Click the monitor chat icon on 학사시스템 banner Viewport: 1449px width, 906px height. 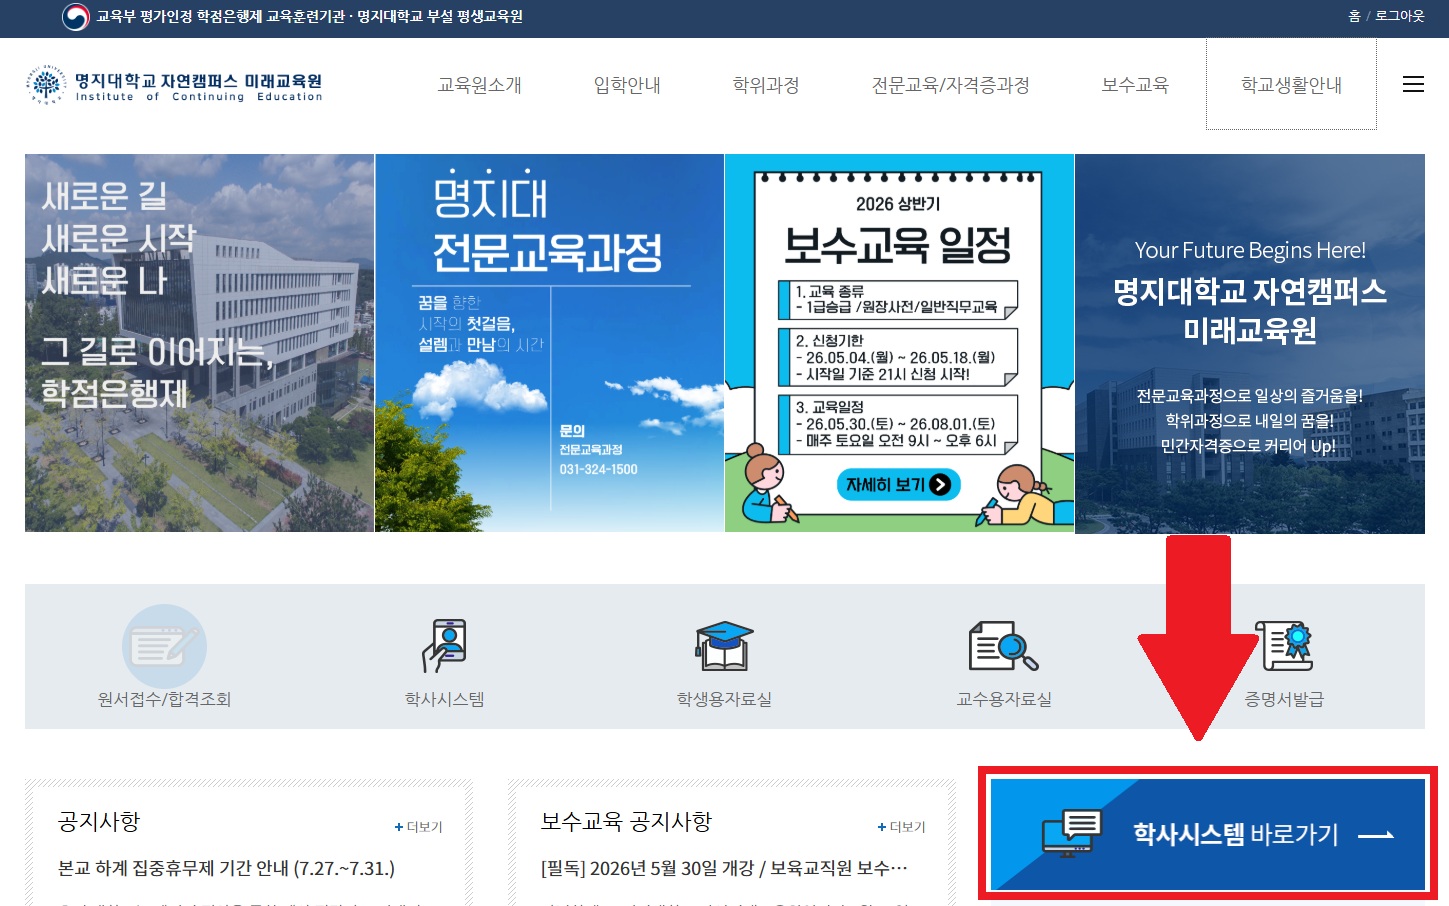1071,834
